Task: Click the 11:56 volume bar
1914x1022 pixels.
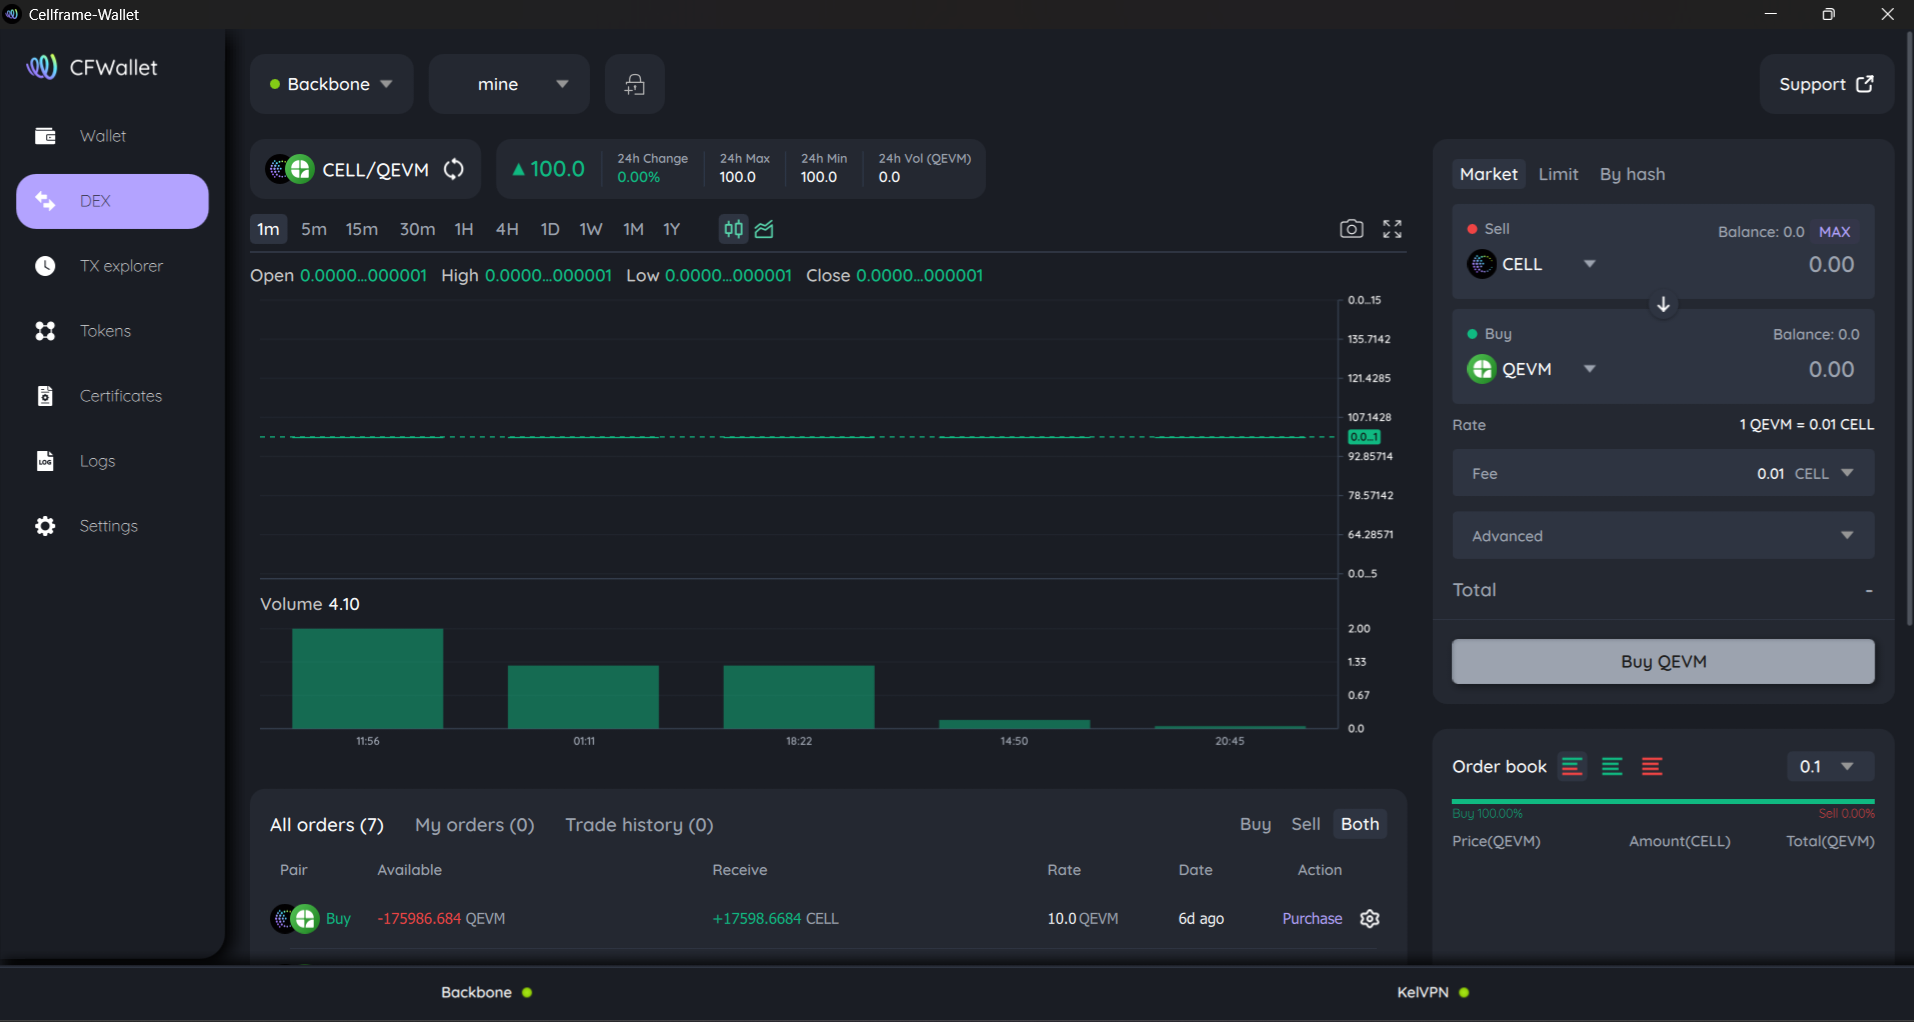Action: tap(367, 679)
